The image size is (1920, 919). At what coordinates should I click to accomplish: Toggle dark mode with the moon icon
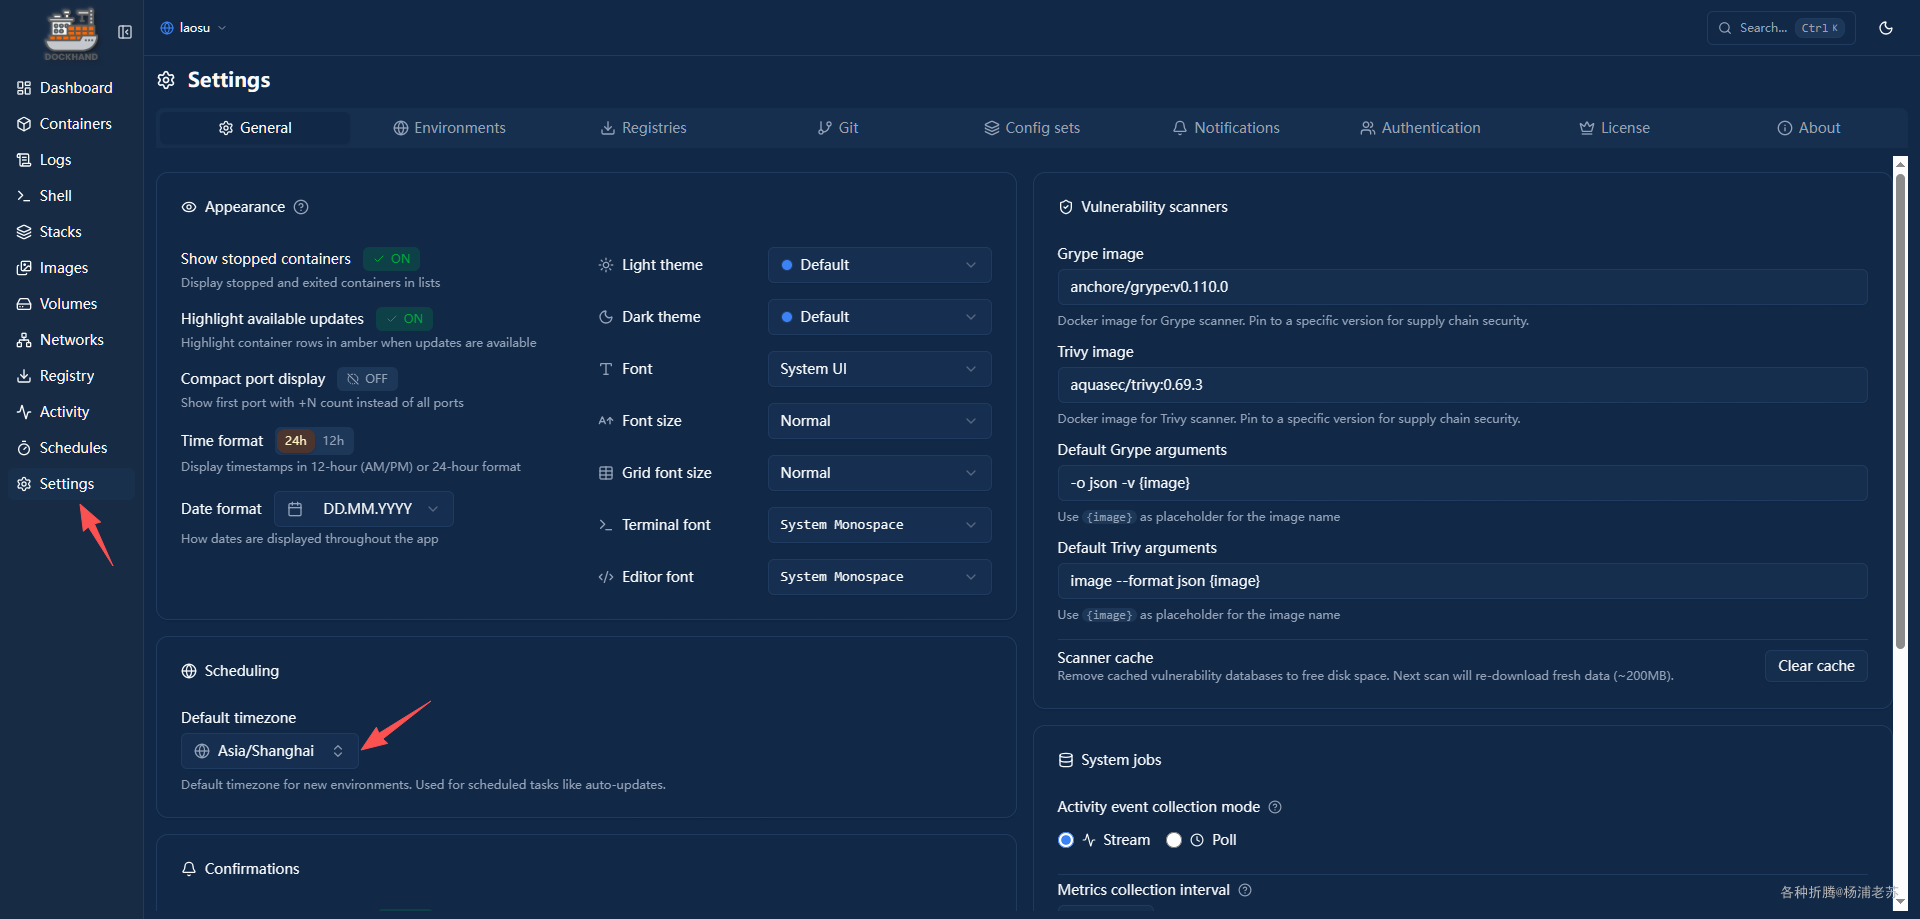point(1886,28)
